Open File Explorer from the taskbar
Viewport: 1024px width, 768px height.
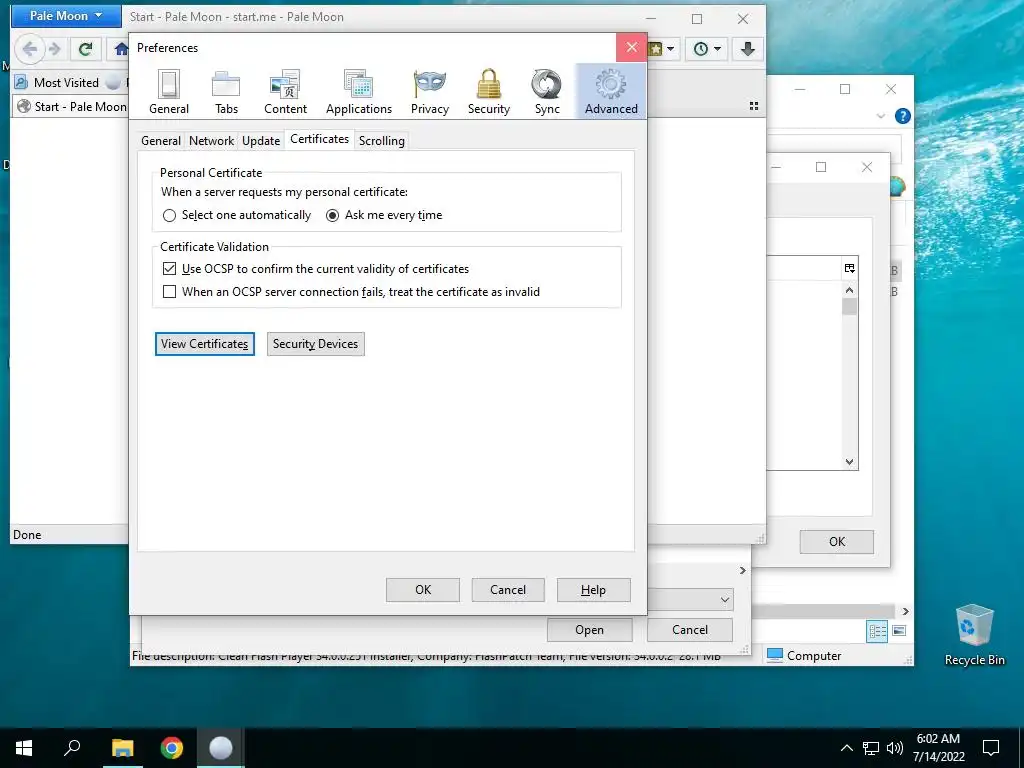point(122,748)
